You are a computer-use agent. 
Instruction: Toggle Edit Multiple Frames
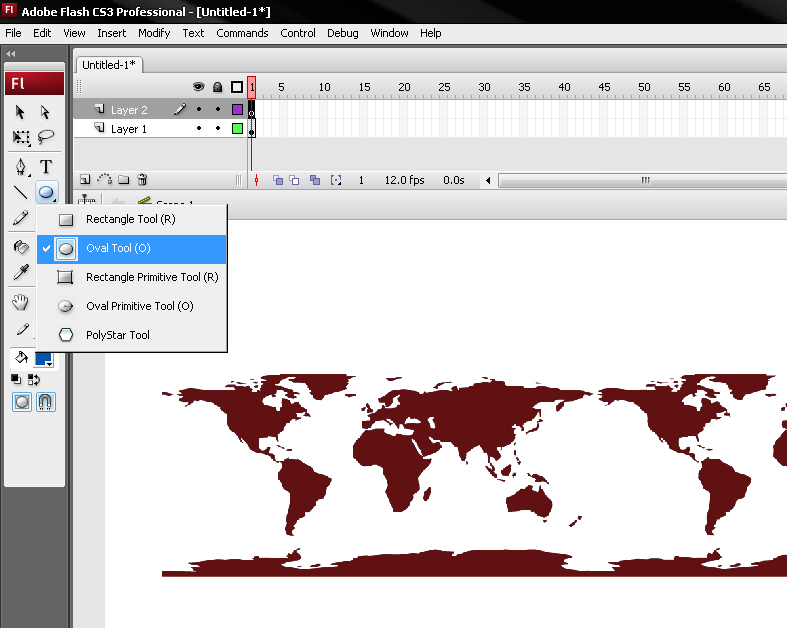[315, 180]
